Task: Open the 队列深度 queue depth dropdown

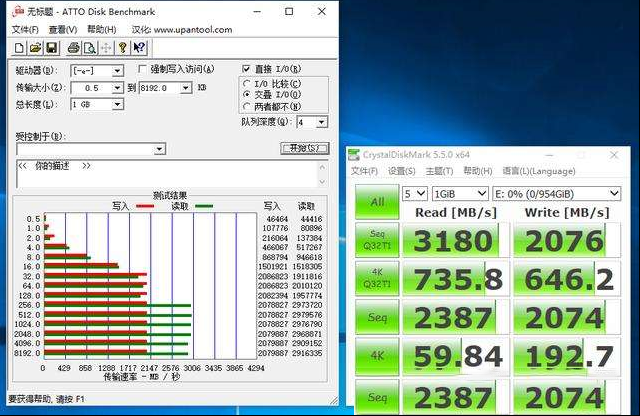Action: tap(322, 122)
